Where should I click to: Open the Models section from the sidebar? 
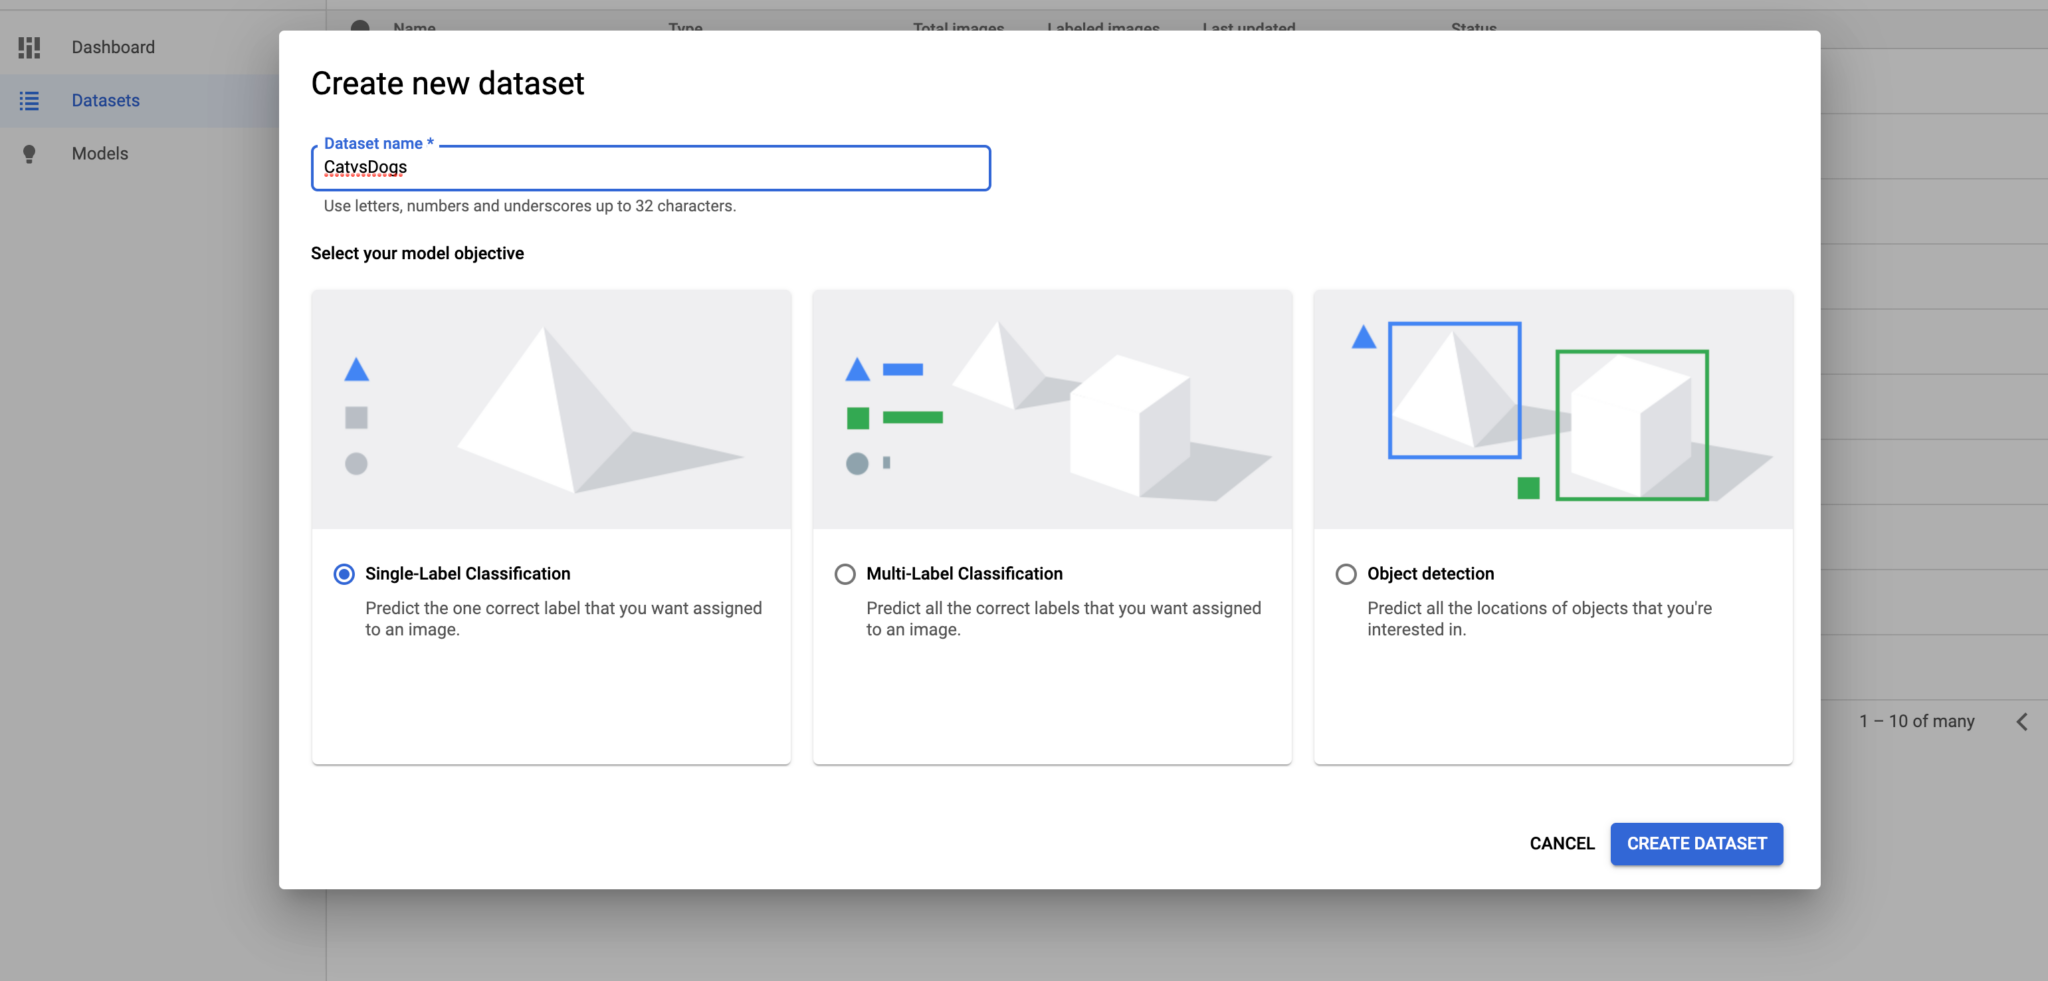pos(99,152)
